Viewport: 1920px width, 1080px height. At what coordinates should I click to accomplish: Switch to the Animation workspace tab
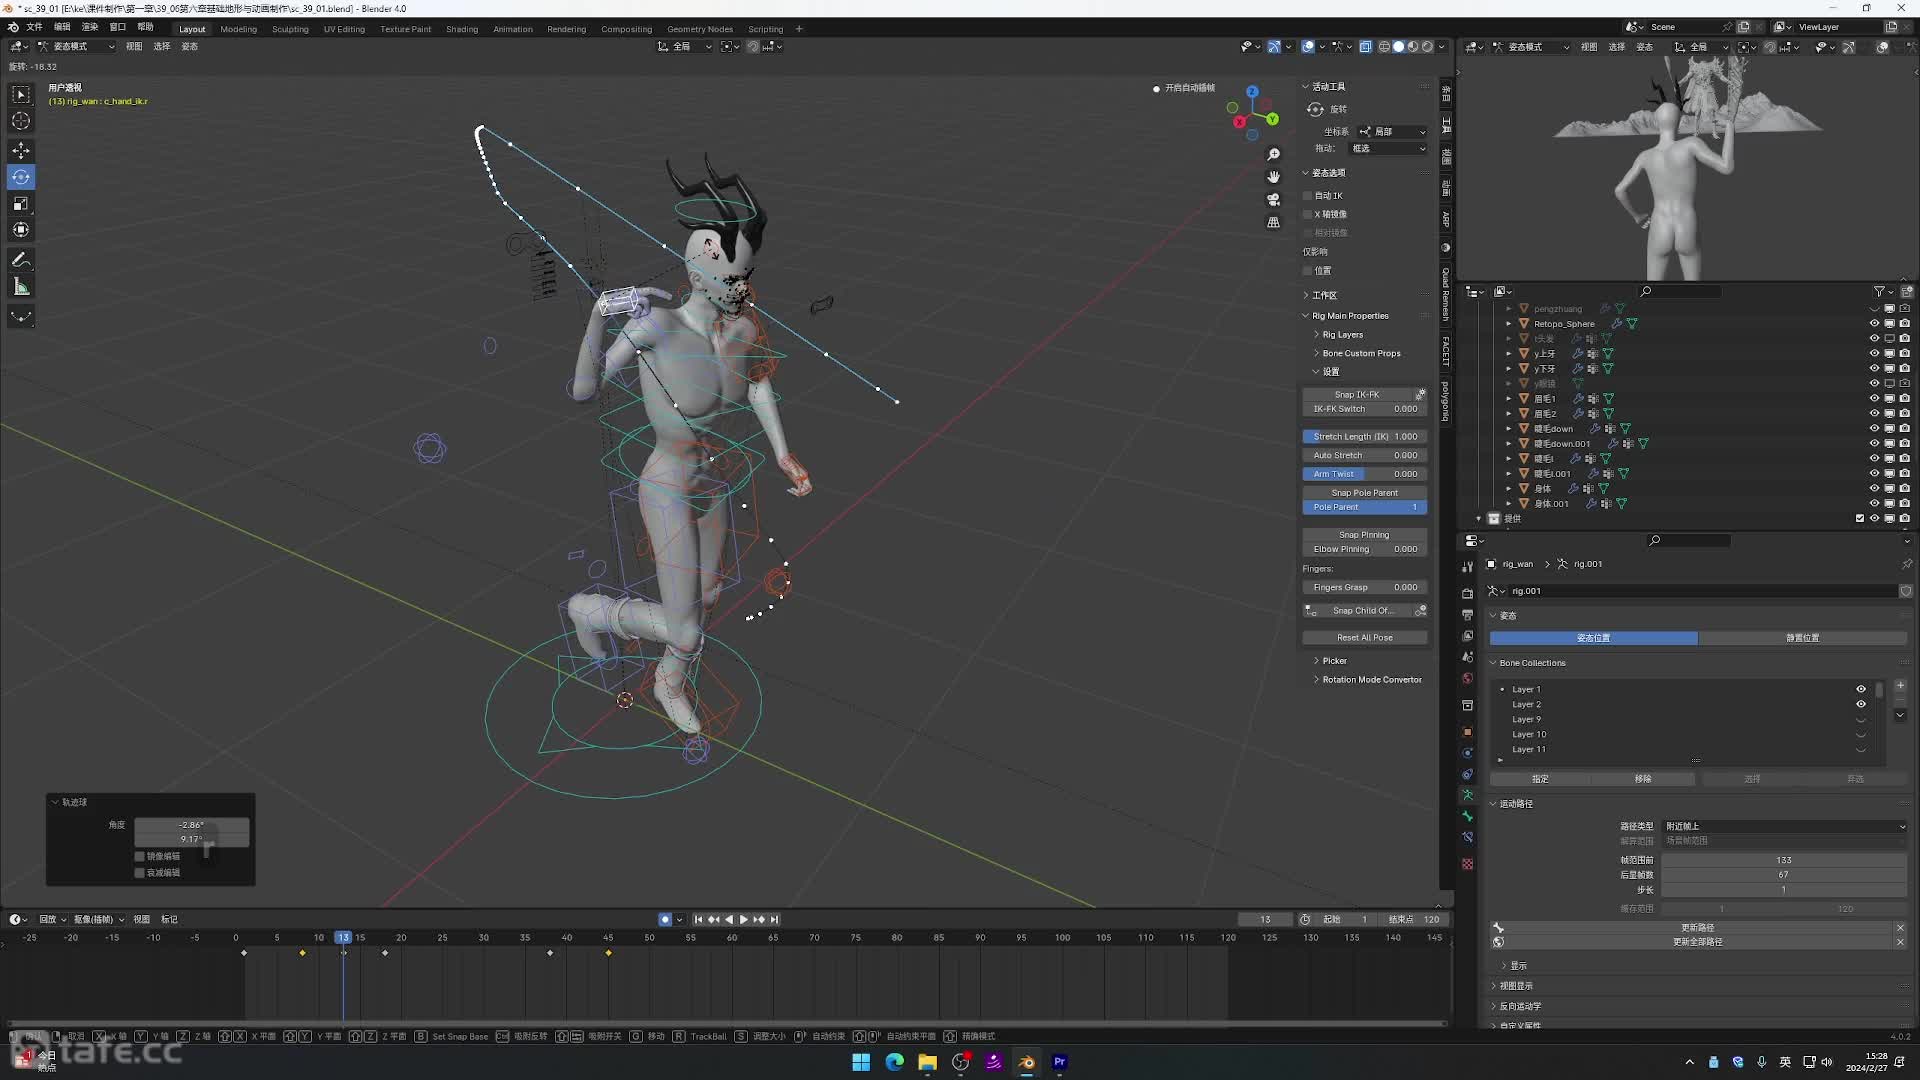point(512,29)
